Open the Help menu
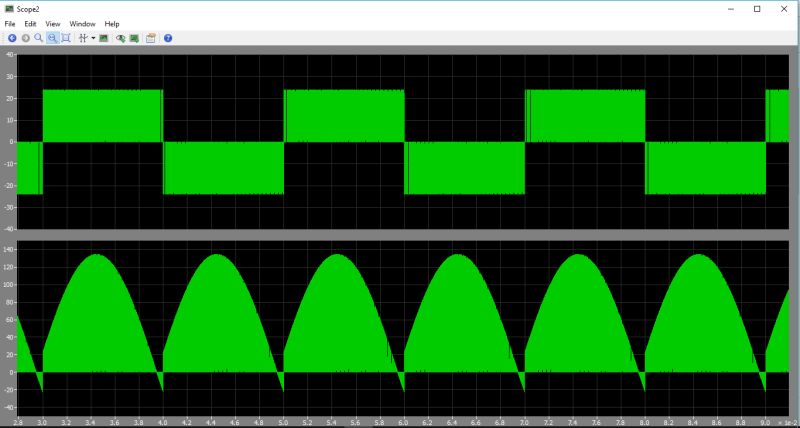The image size is (800, 428). click(112, 24)
